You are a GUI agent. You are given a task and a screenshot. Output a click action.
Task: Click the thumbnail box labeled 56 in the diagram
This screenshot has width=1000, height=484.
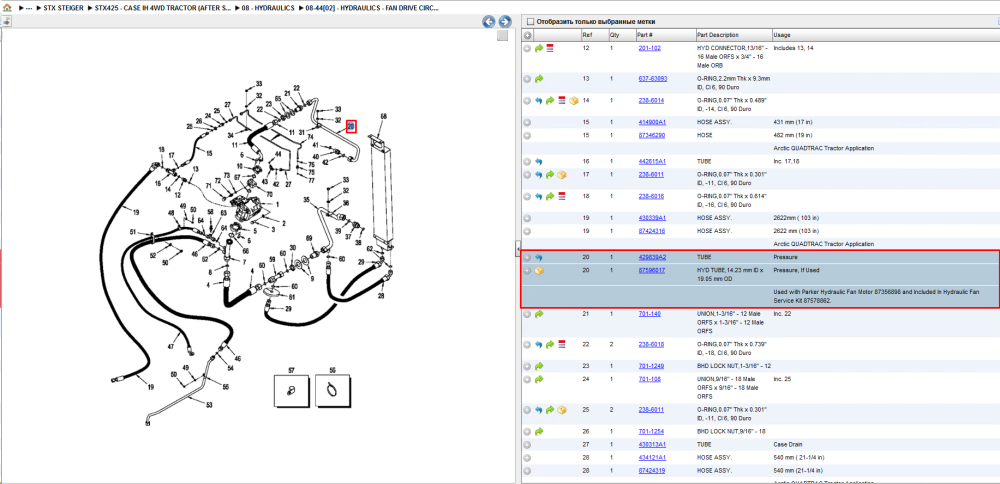[333, 390]
